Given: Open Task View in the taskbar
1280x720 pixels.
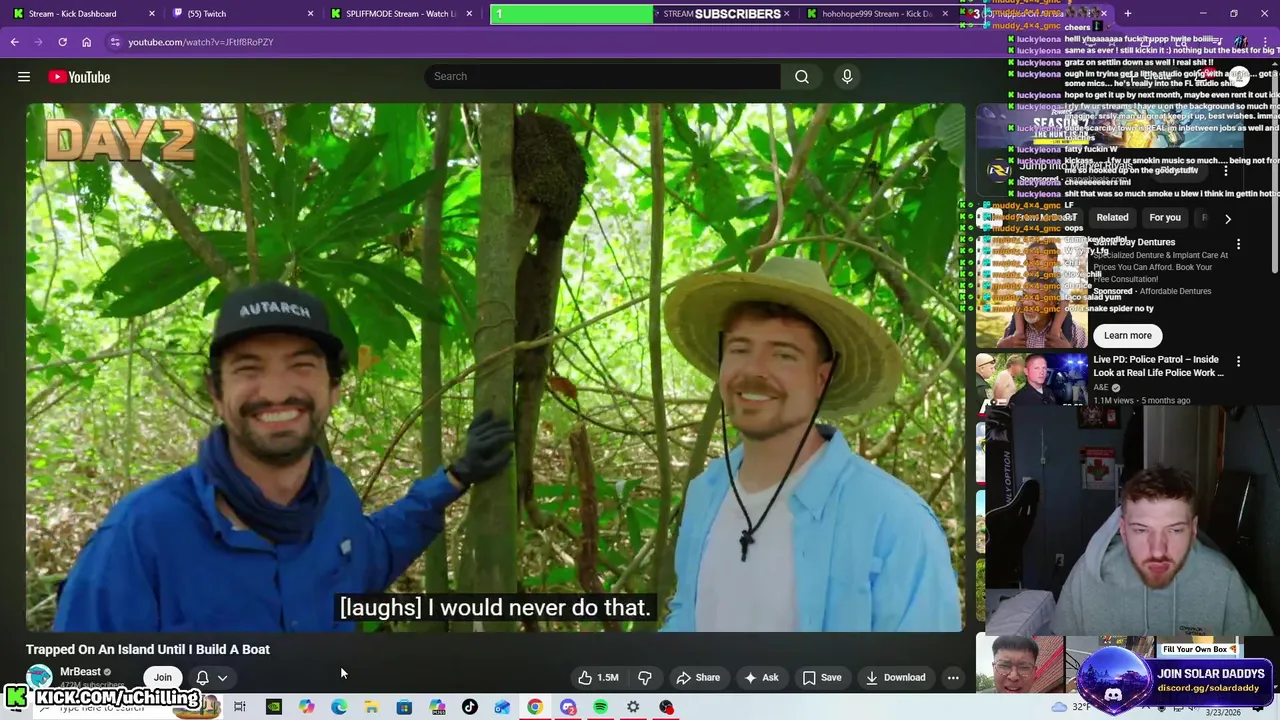Looking at the screenshot, I should 240,707.
